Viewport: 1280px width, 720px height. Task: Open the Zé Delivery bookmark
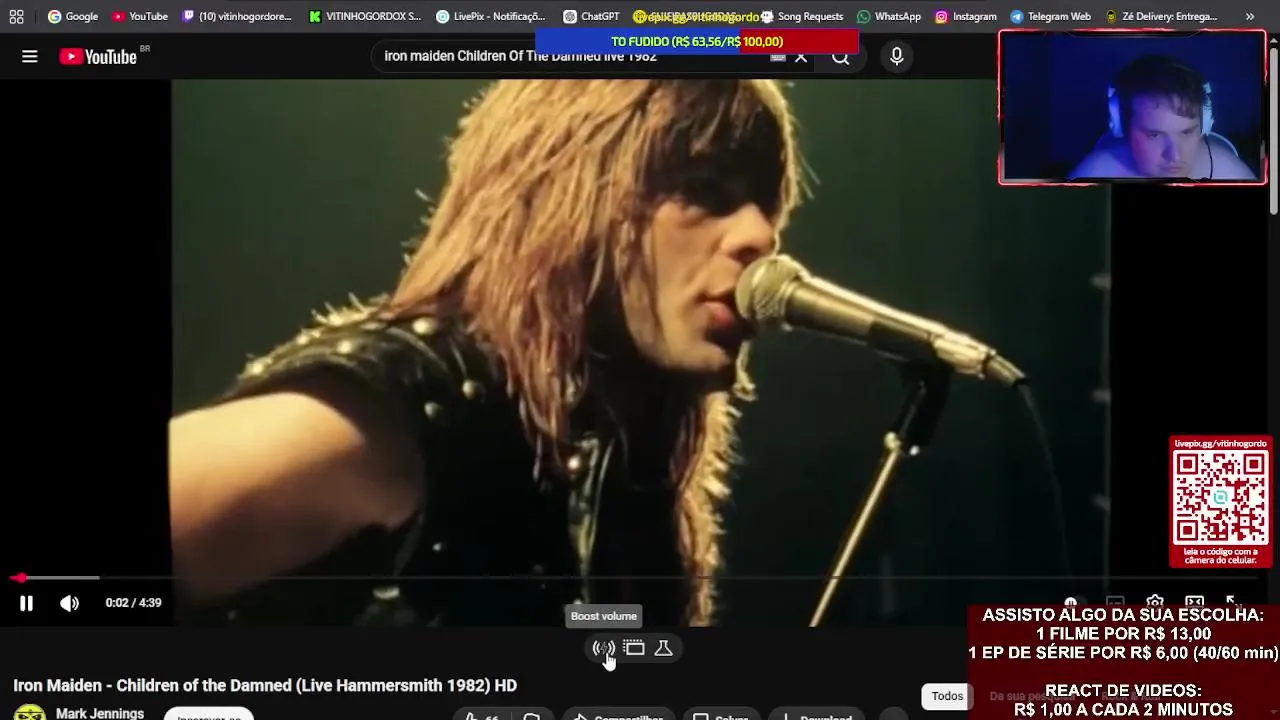pyautogui.click(x=1161, y=16)
